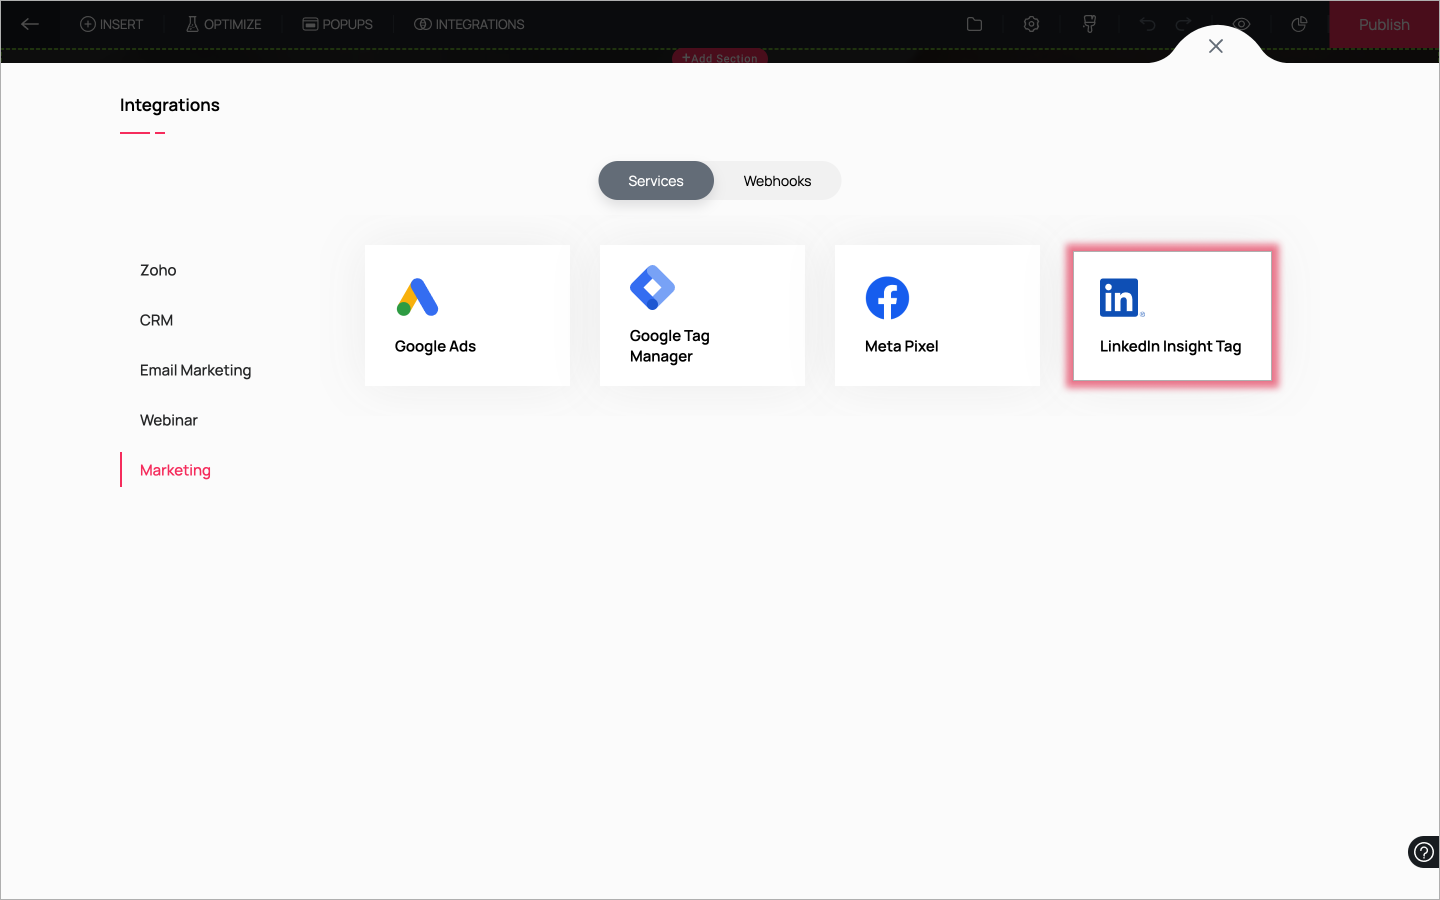Redo the last action

tap(1184, 24)
